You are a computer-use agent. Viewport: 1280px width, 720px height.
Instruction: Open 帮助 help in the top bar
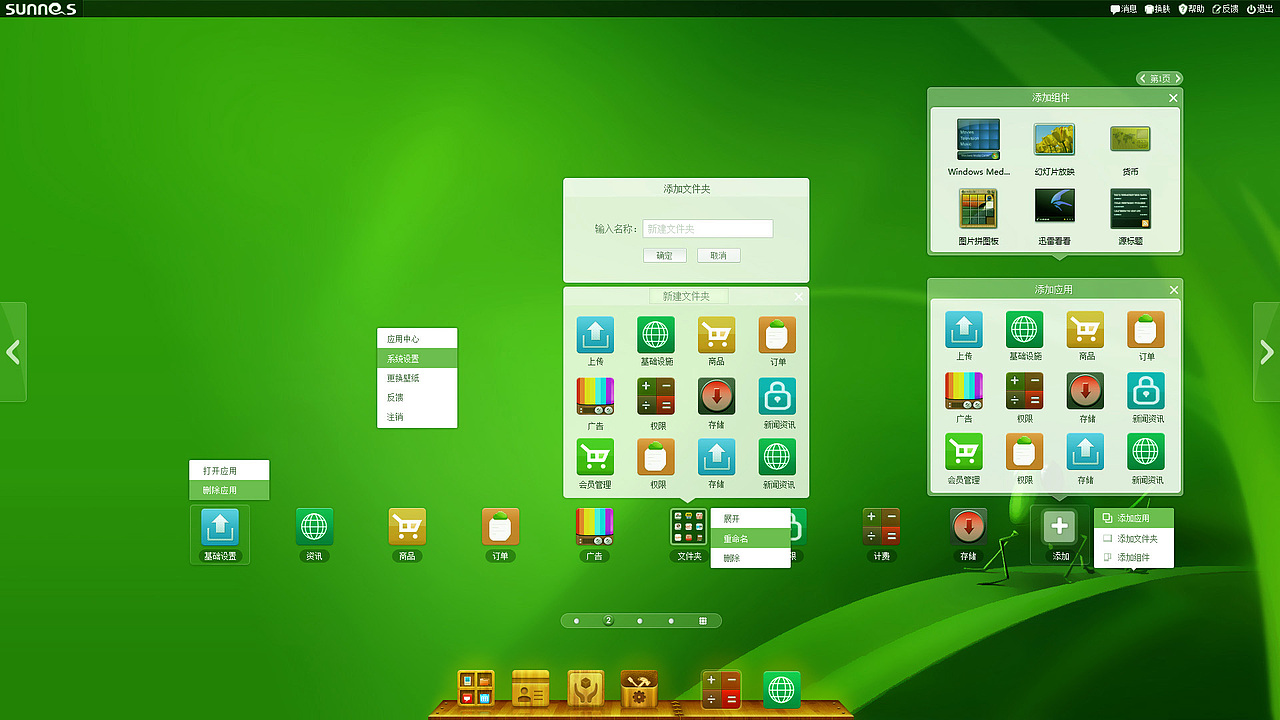[1191, 9]
